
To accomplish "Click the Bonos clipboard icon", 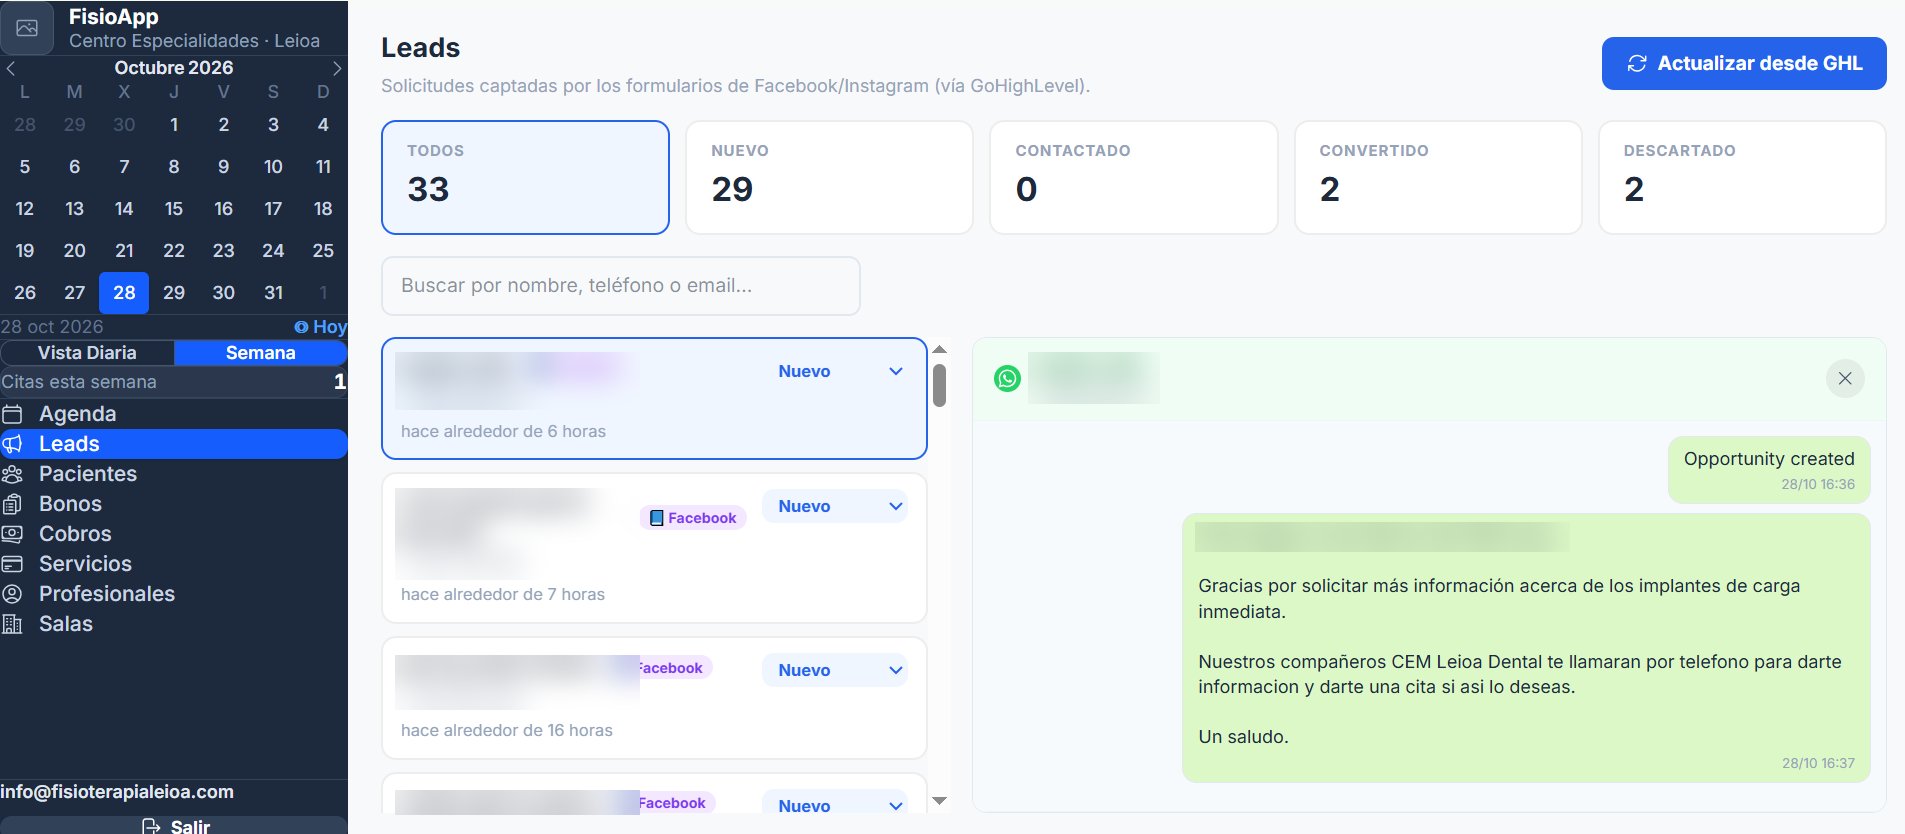I will point(12,504).
